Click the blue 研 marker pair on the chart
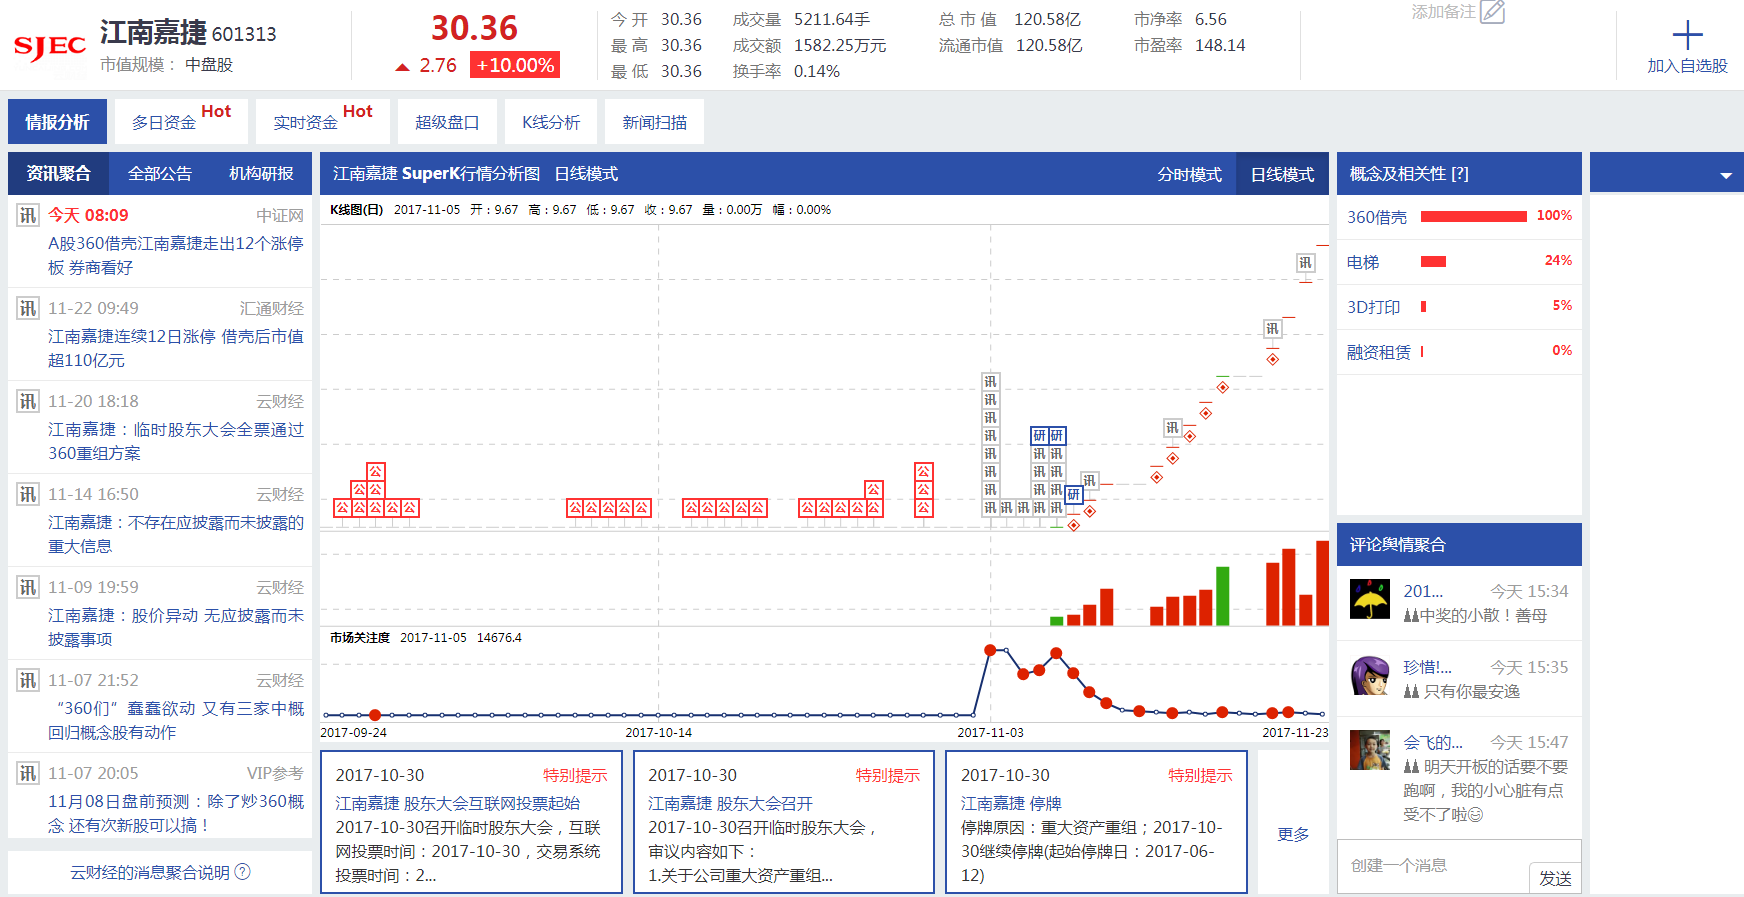 [x=1048, y=435]
